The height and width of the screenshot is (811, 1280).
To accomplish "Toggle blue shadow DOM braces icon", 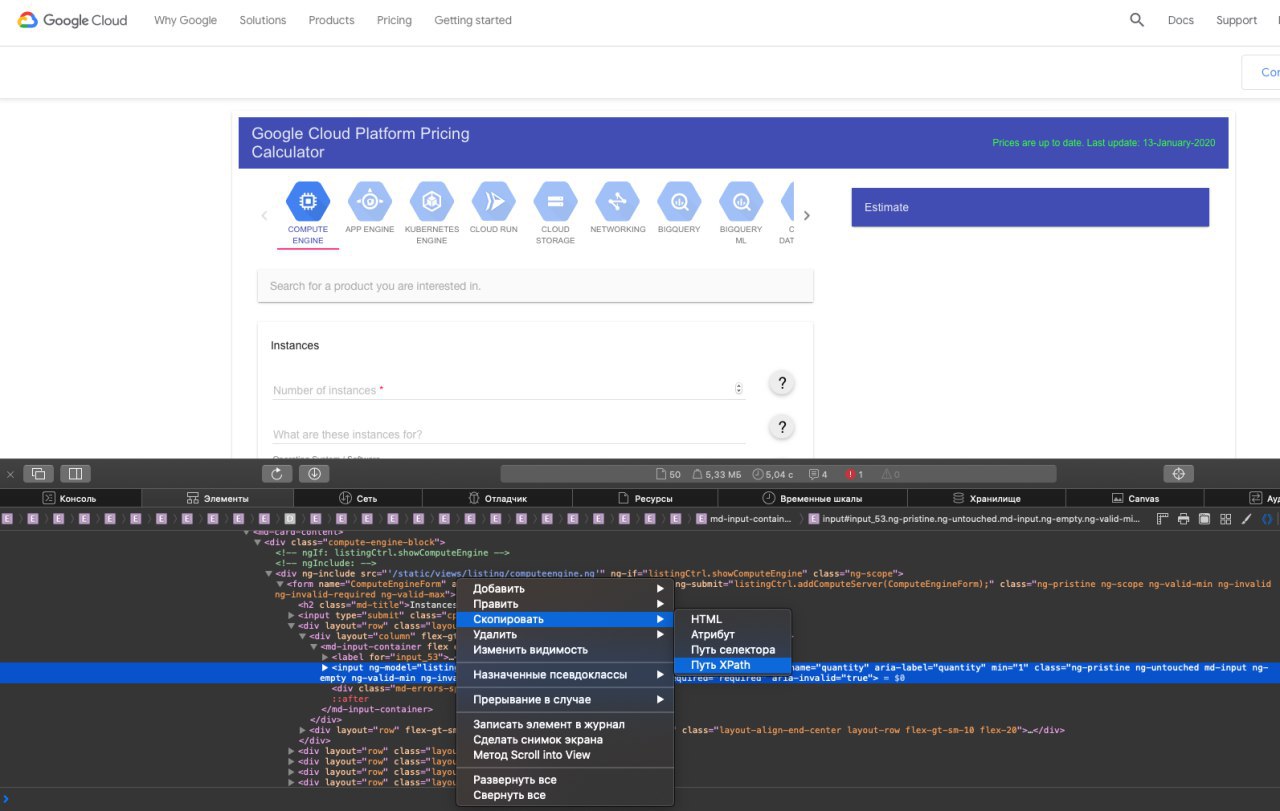I will pyautogui.click(x=1267, y=519).
